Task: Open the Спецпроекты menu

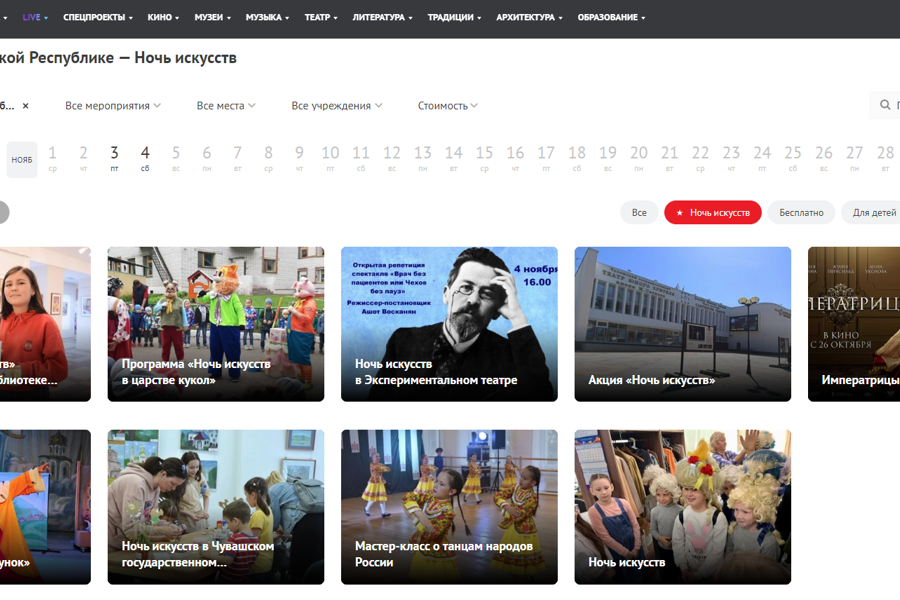Action: pos(98,17)
